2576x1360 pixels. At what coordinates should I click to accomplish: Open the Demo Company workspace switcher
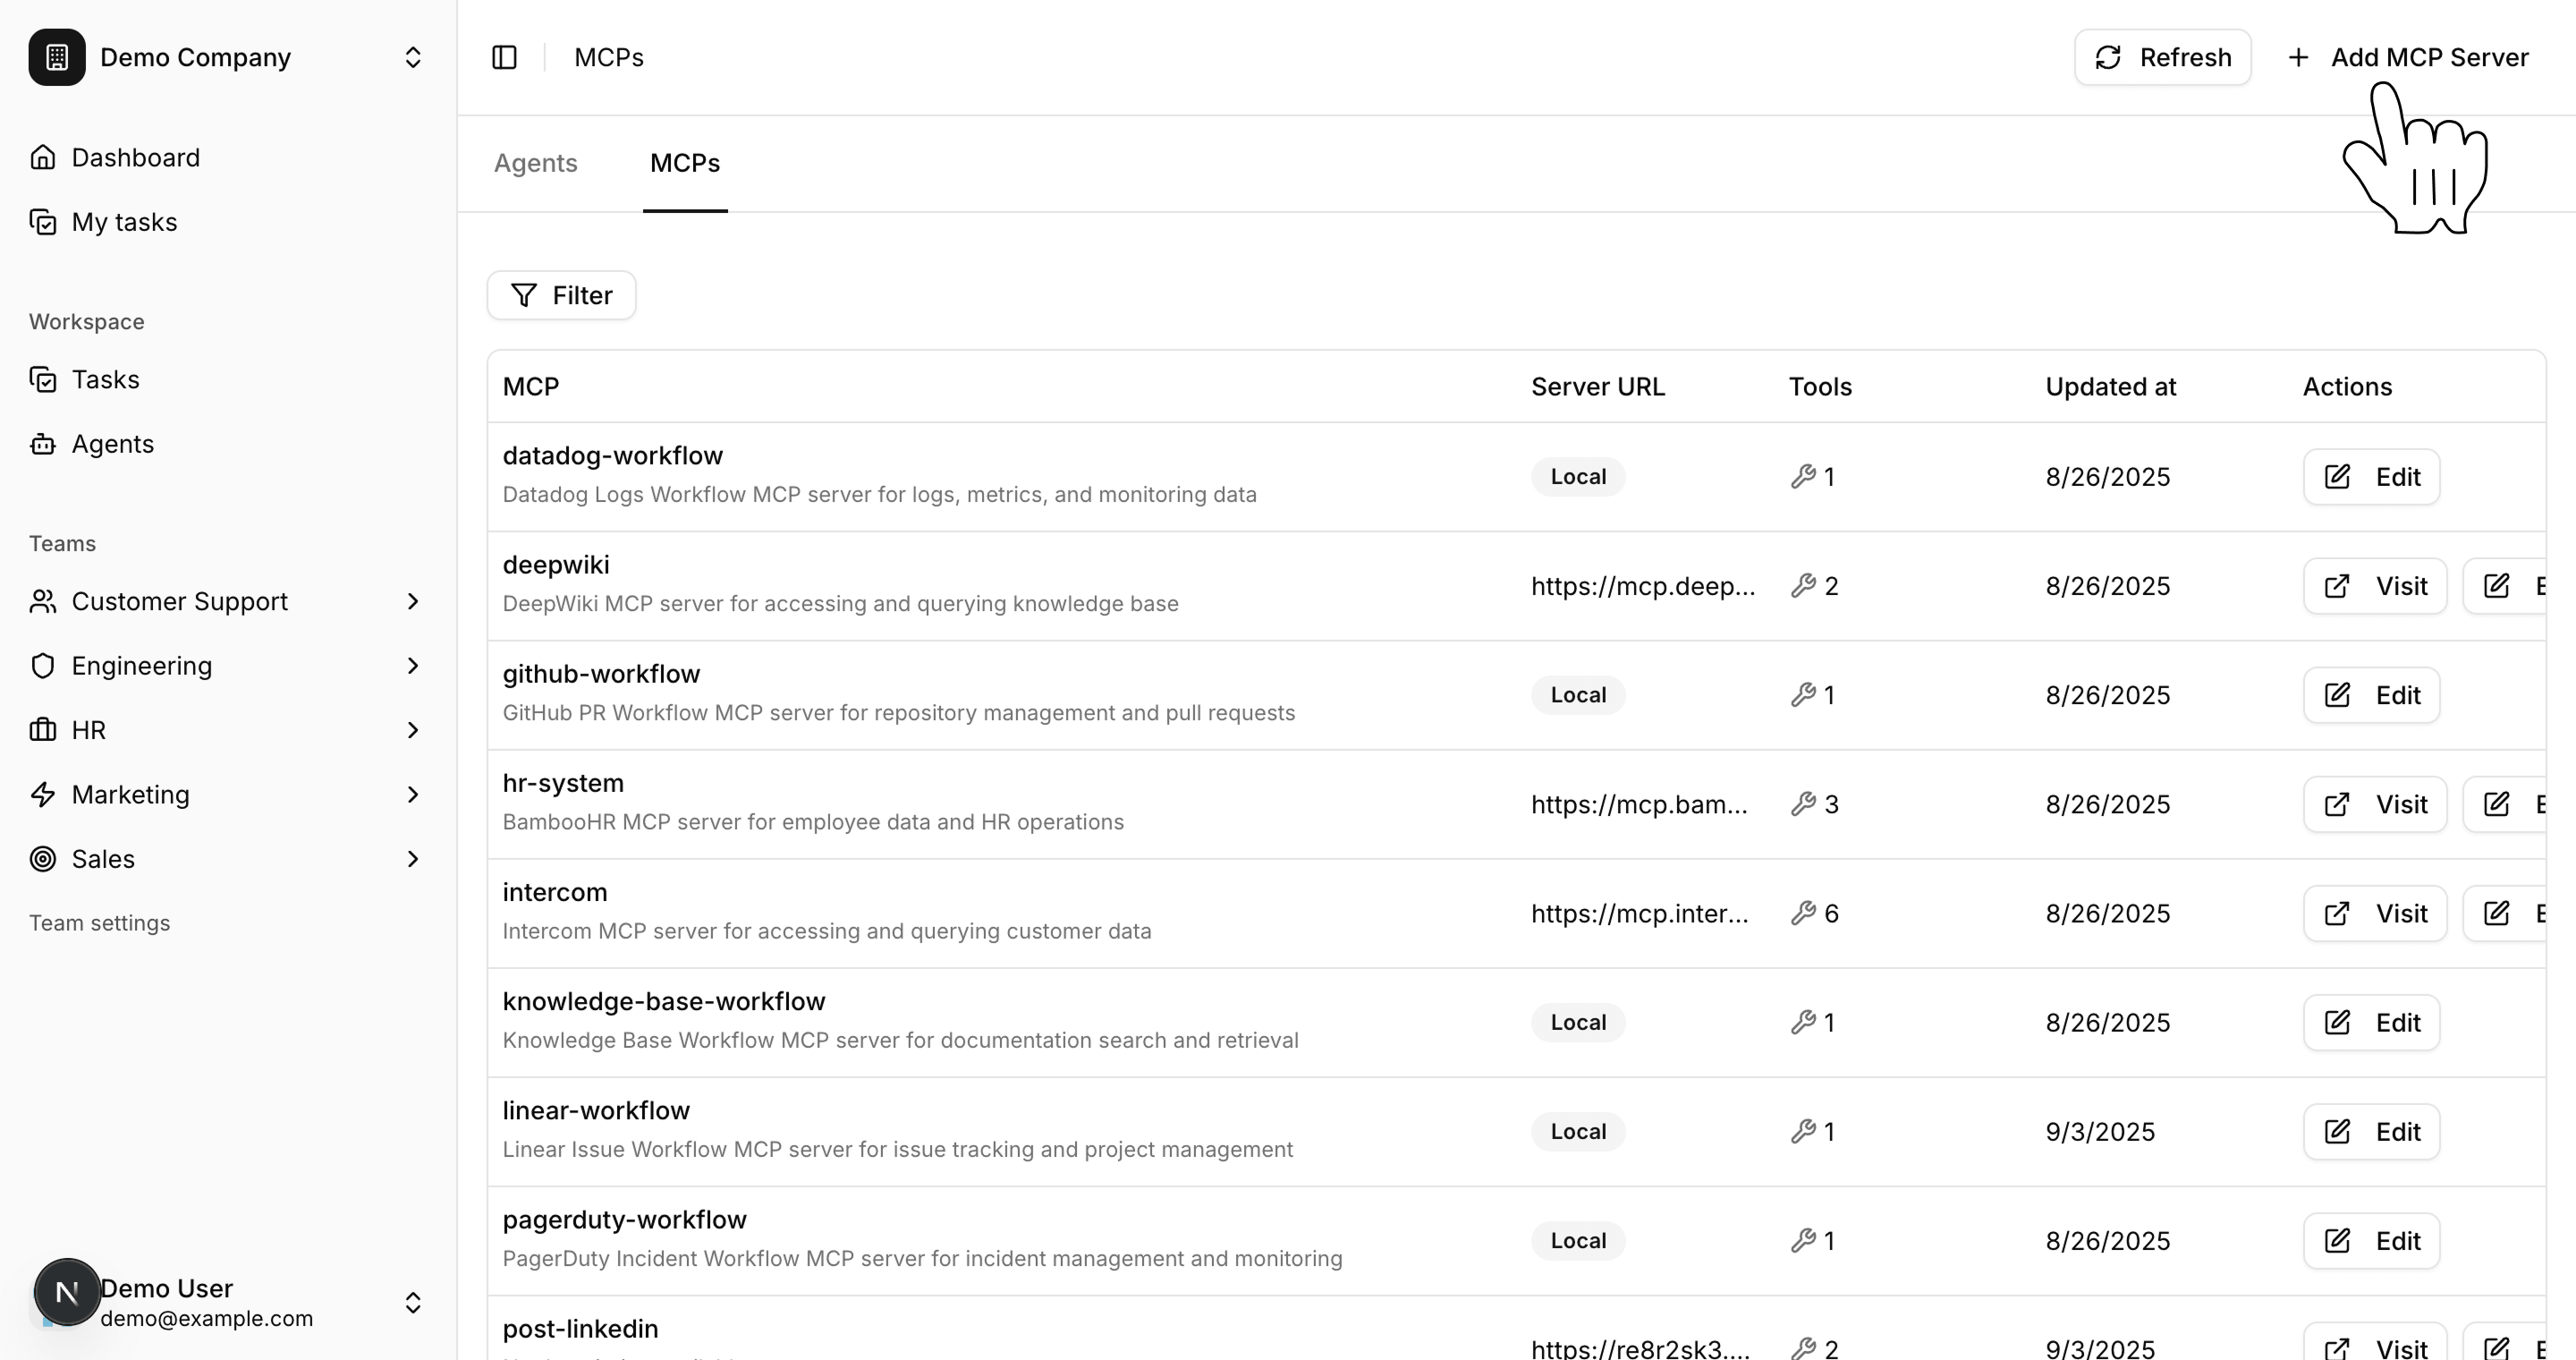[412, 57]
